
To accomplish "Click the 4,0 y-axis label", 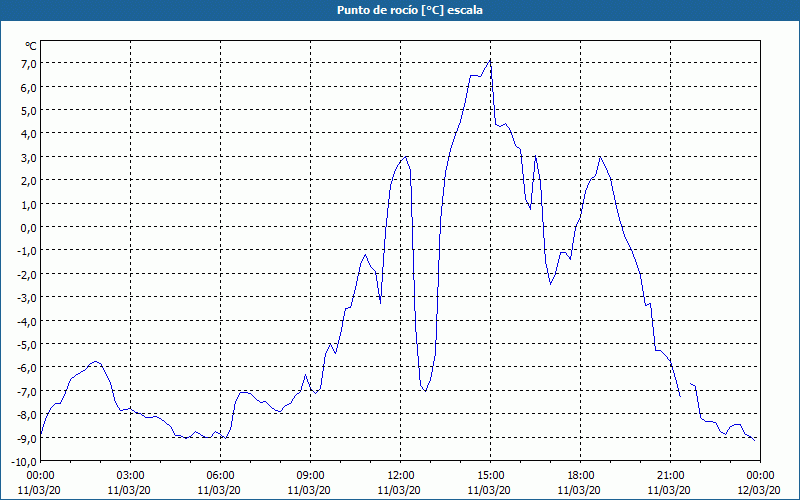I will (x=29, y=134).
